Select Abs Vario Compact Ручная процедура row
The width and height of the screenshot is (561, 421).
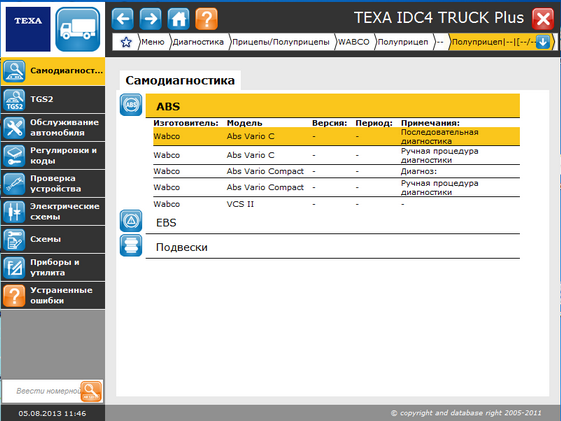(x=336, y=187)
